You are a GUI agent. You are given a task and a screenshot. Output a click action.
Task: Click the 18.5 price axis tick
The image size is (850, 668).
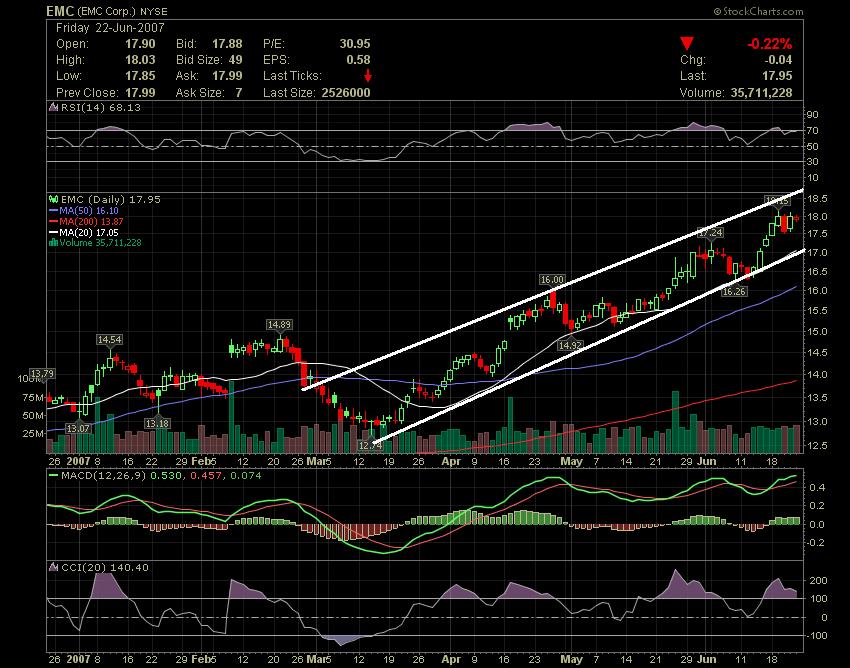[817, 198]
